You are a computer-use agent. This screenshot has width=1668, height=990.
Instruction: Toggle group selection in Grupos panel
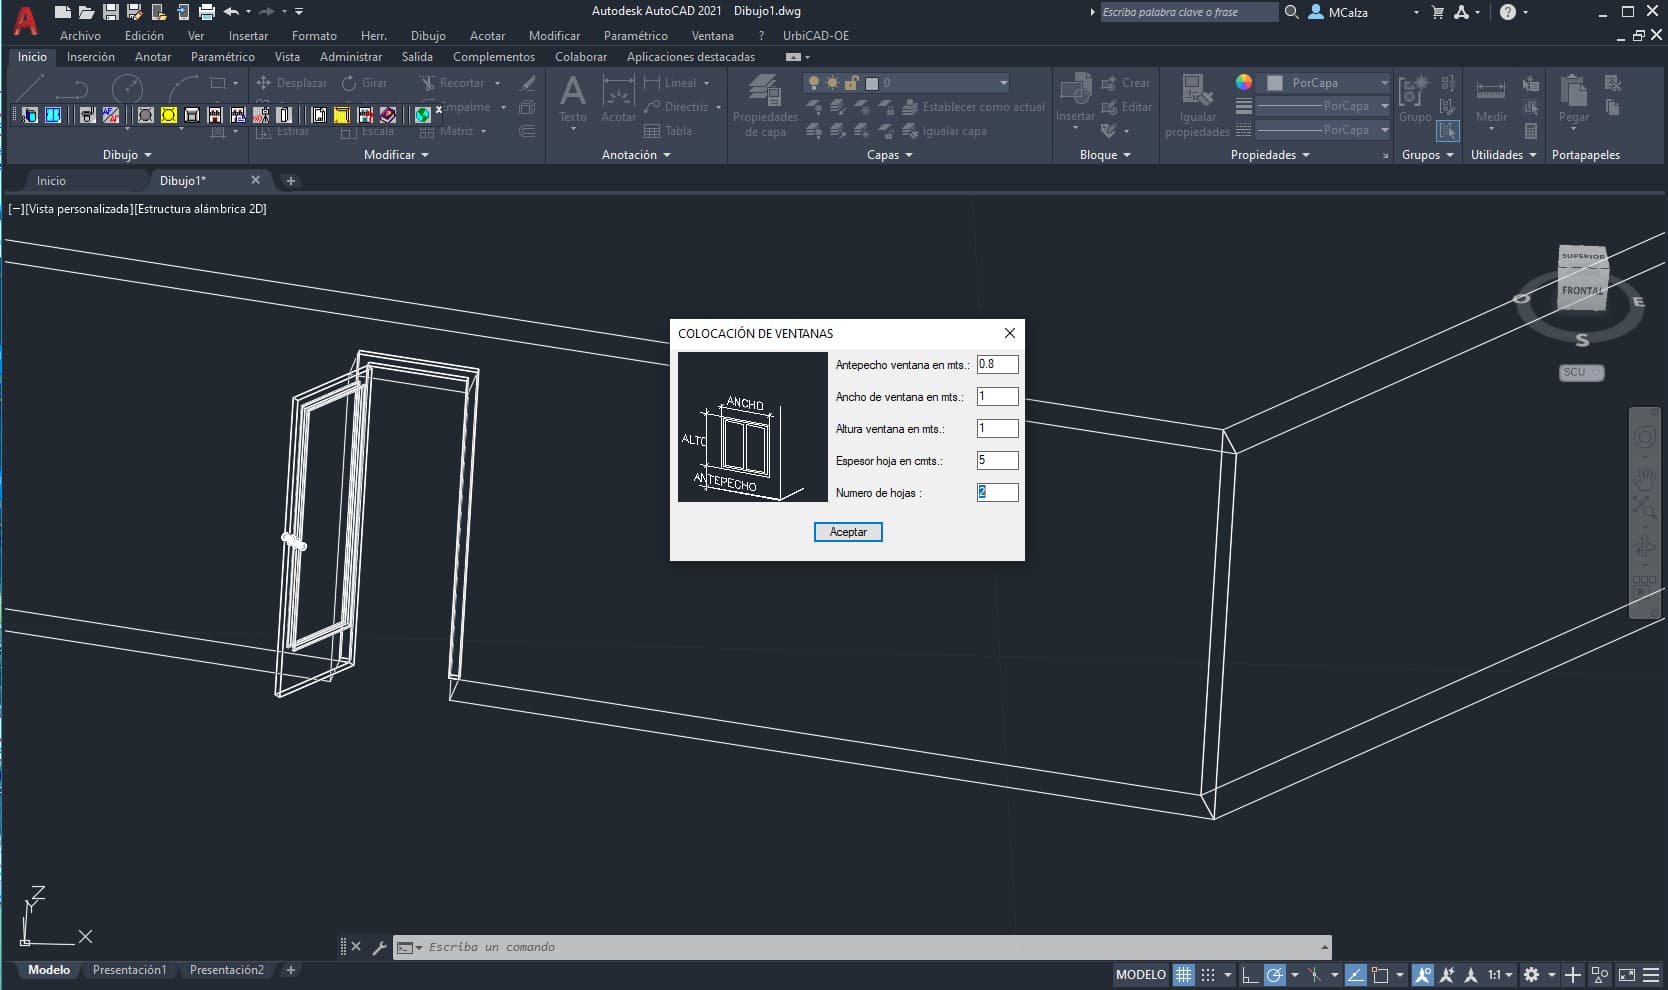pos(1447,130)
